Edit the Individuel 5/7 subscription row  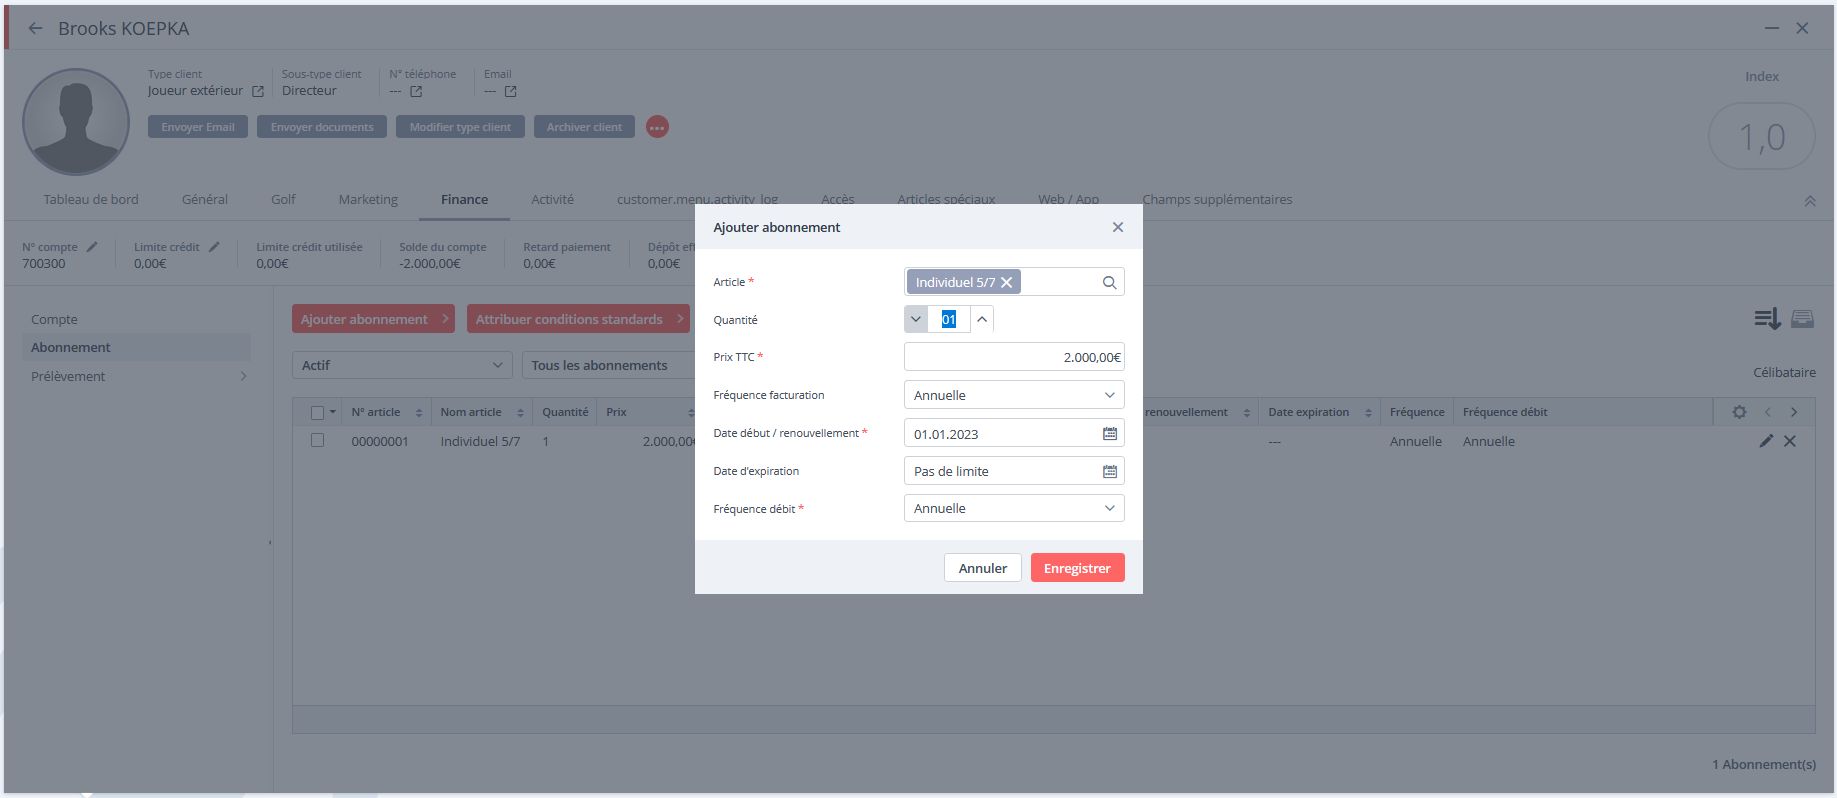1766,441
